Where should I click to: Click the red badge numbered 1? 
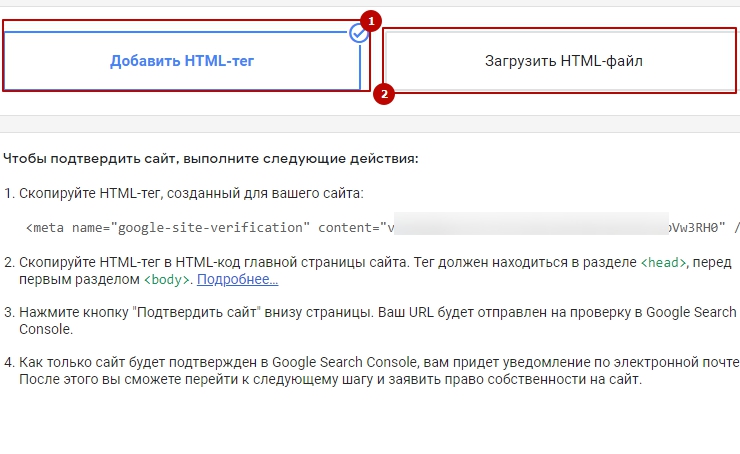(372, 20)
